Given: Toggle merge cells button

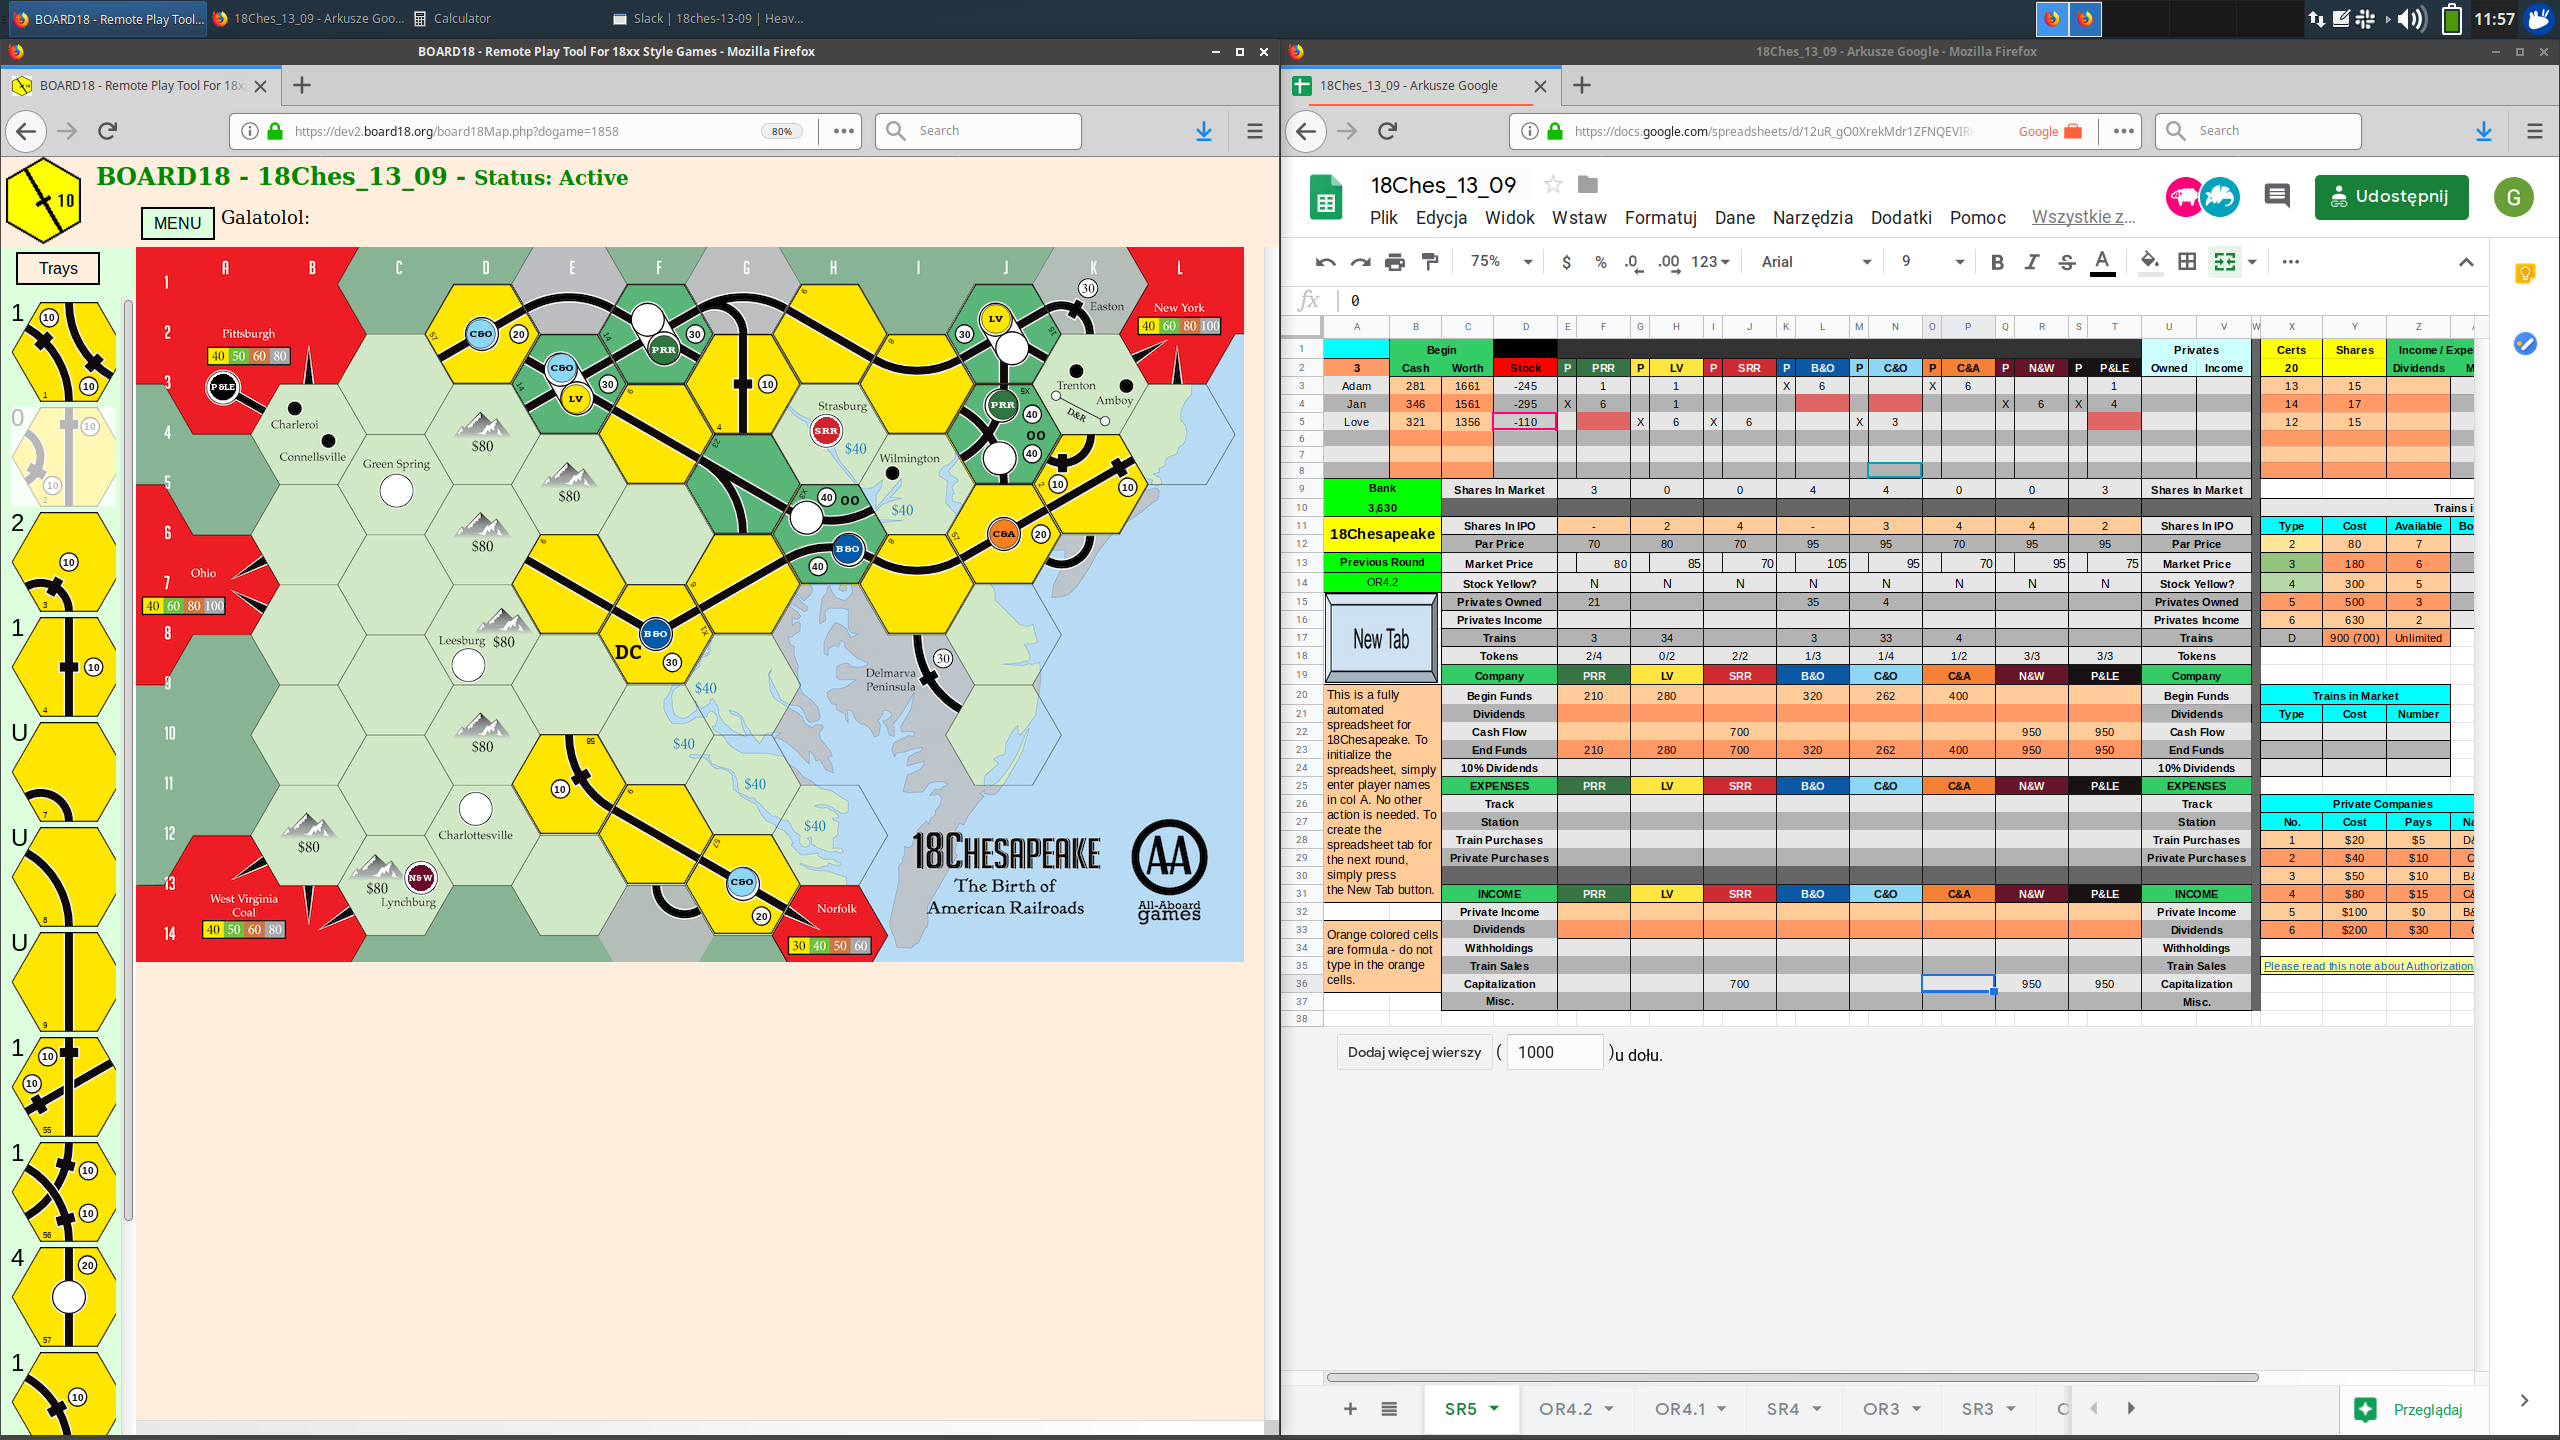Looking at the screenshot, I should [2225, 262].
